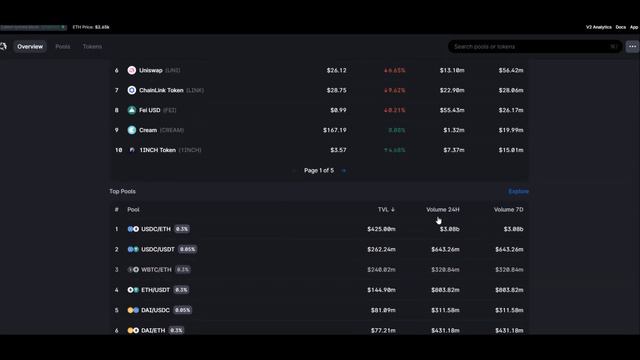Screen dimensions: 640x360
Task: Click the USDC/ETH pool pair icon
Action: tap(133, 229)
